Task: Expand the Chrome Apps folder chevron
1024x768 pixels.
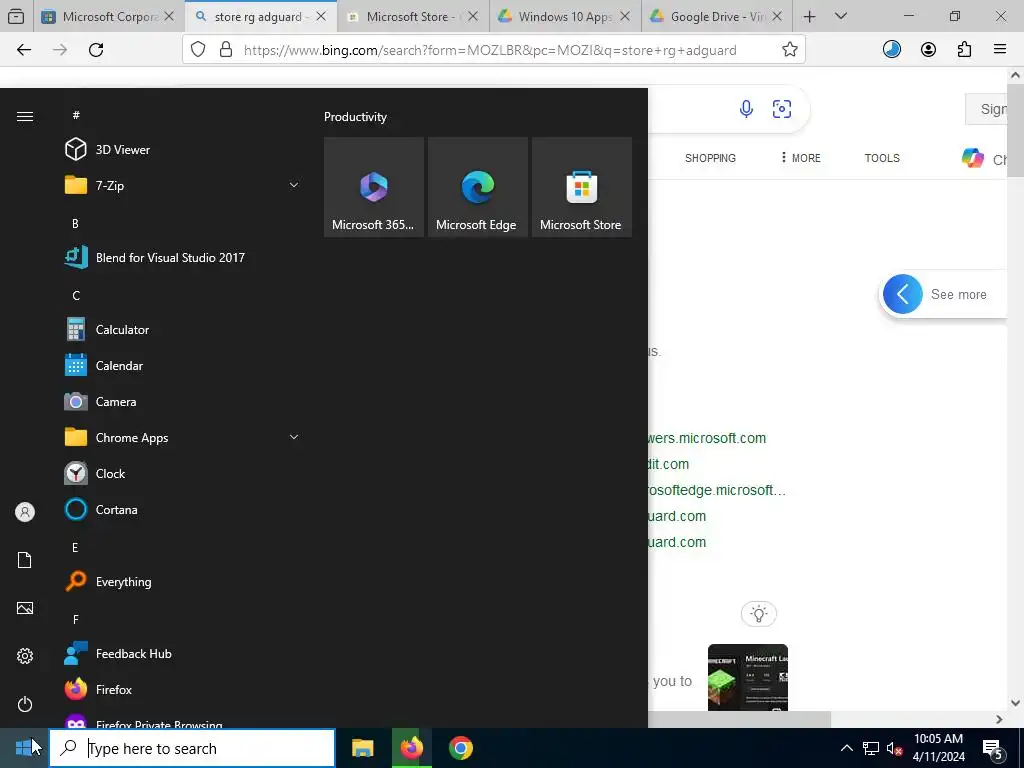Action: click(x=294, y=438)
